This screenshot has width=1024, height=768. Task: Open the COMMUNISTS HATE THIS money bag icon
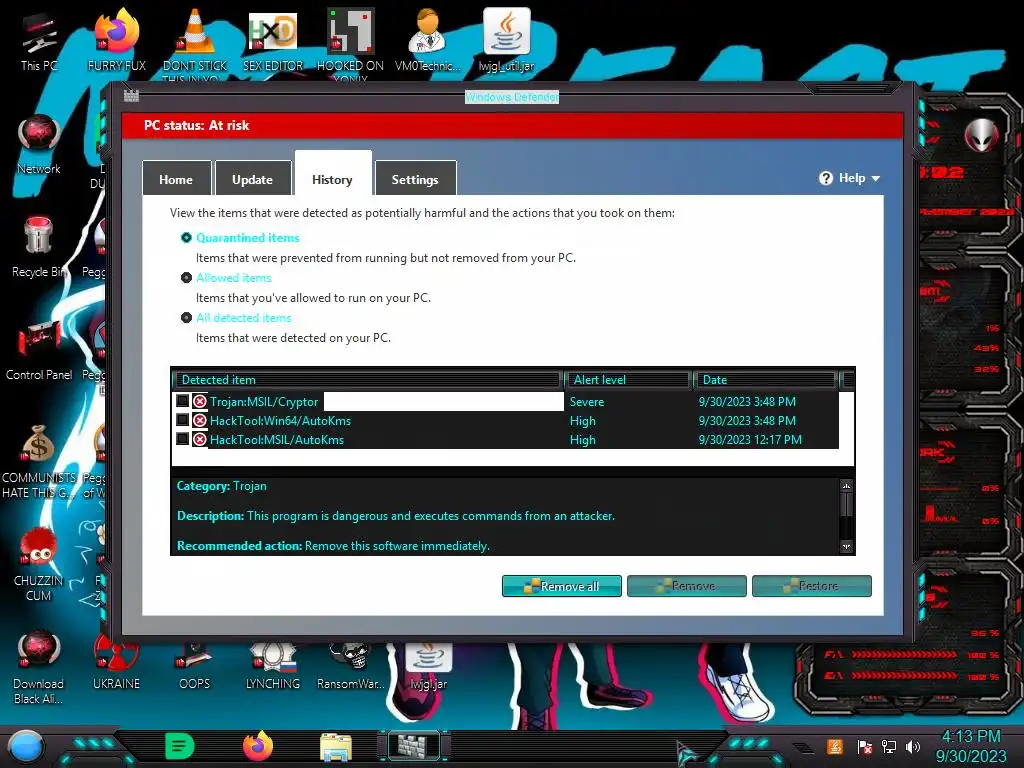tap(39, 461)
